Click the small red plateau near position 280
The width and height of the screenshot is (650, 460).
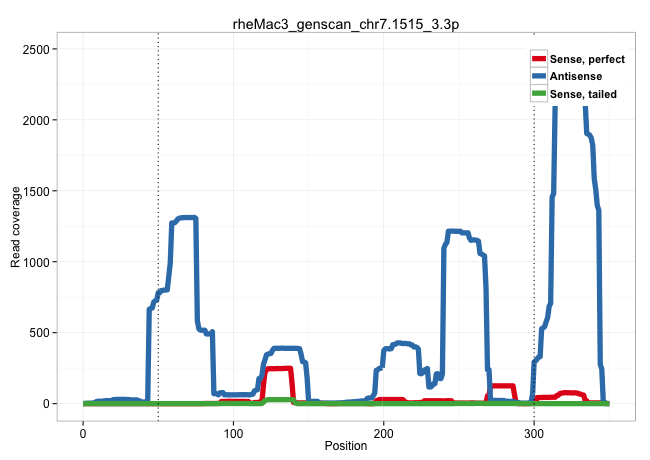(x=503, y=386)
